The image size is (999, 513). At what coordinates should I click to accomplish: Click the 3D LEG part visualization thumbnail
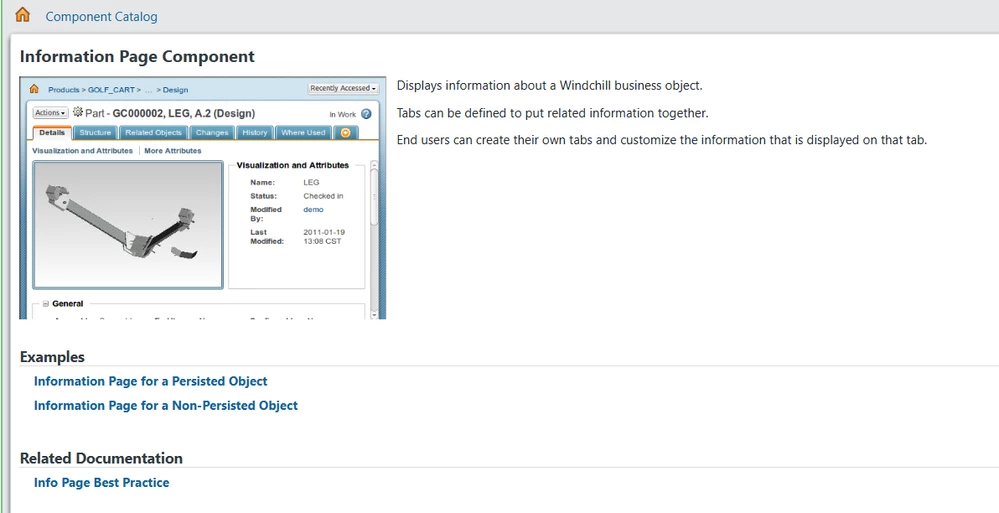coord(128,224)
